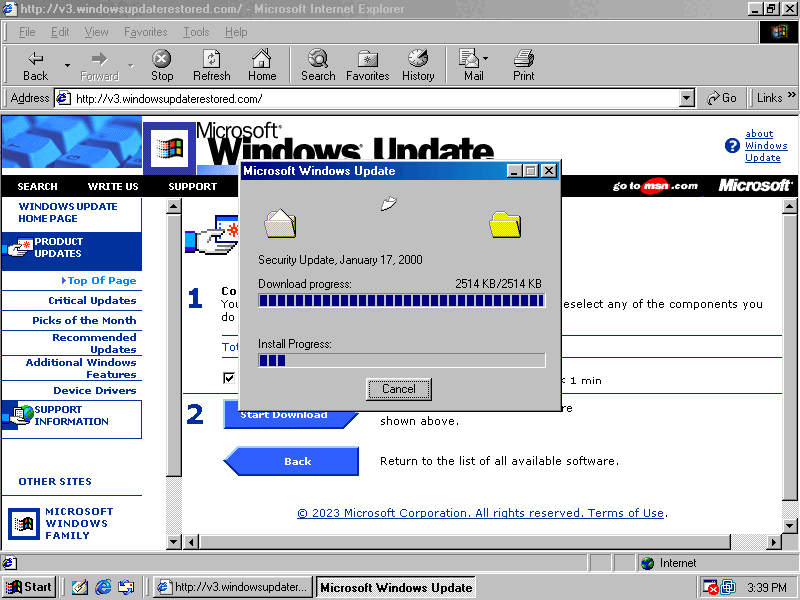Click the help question mark beside about Windows Update
The width and height of the screenshot is (800, 600).
click(731, 144)
